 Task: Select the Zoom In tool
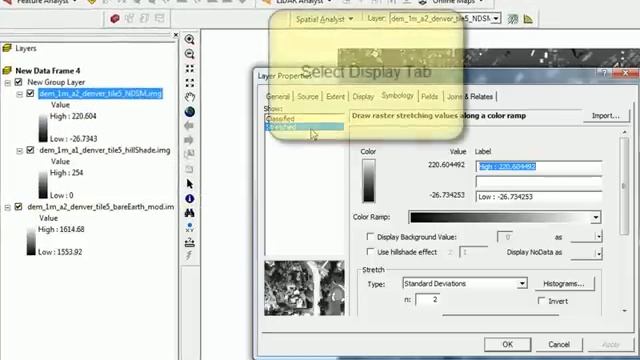[x=189, y=40]
